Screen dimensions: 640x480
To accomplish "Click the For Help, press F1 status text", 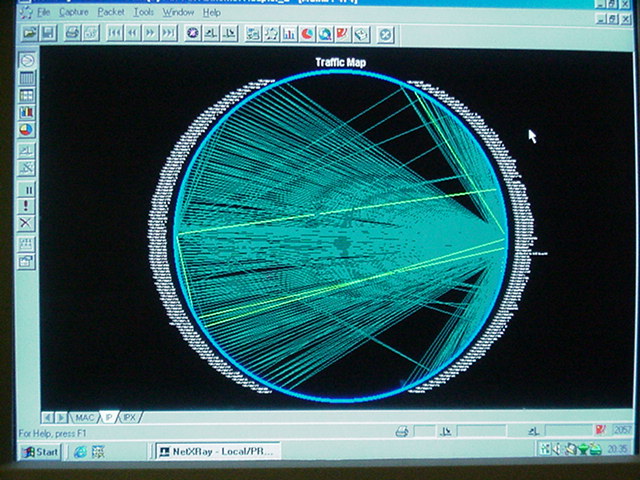I will point(52,433).
